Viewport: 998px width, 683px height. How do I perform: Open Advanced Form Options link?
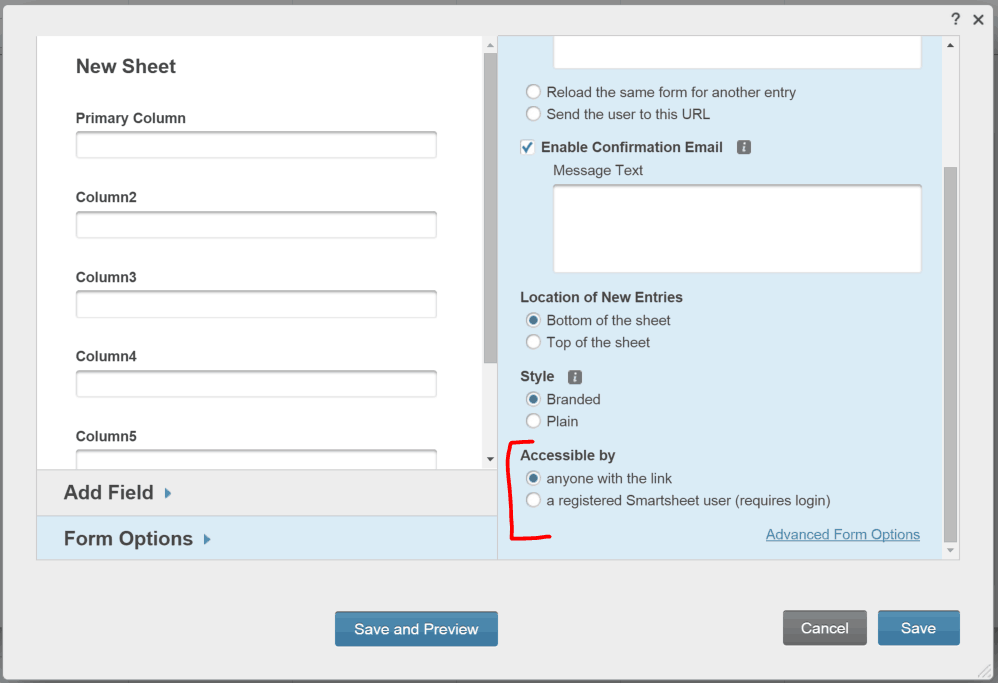pyautogui.click(x=842, y=534)
